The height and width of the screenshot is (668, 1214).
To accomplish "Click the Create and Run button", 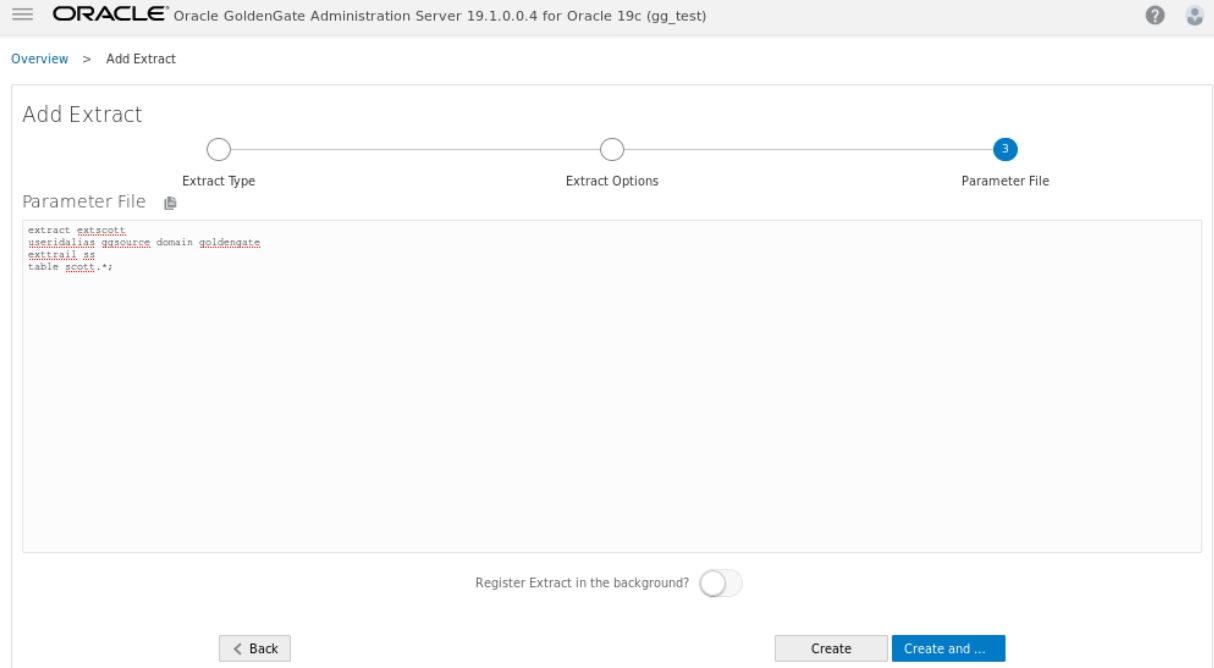I will click(x=948, y=648).
